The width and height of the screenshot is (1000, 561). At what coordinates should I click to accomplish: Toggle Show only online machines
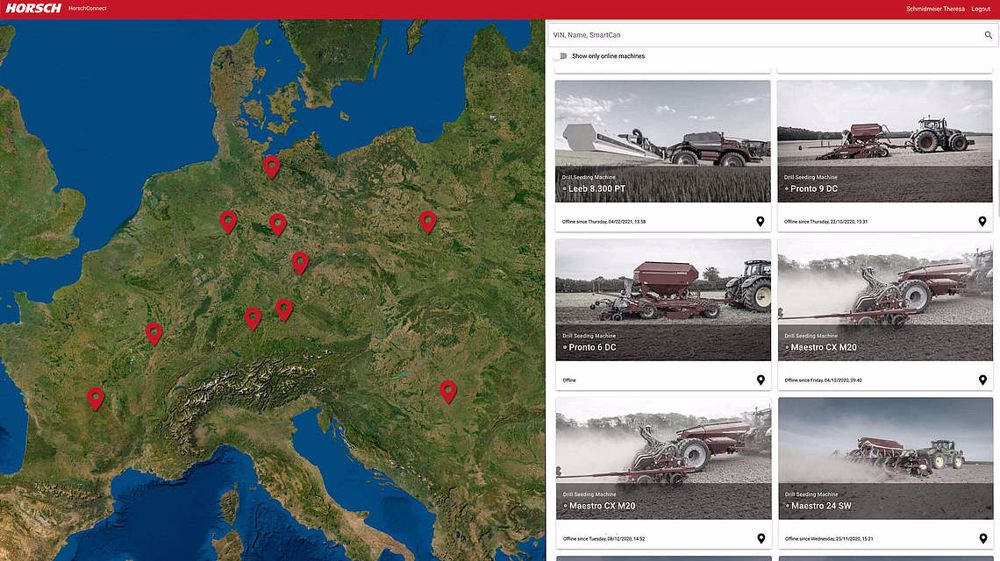tap(561, 56)
